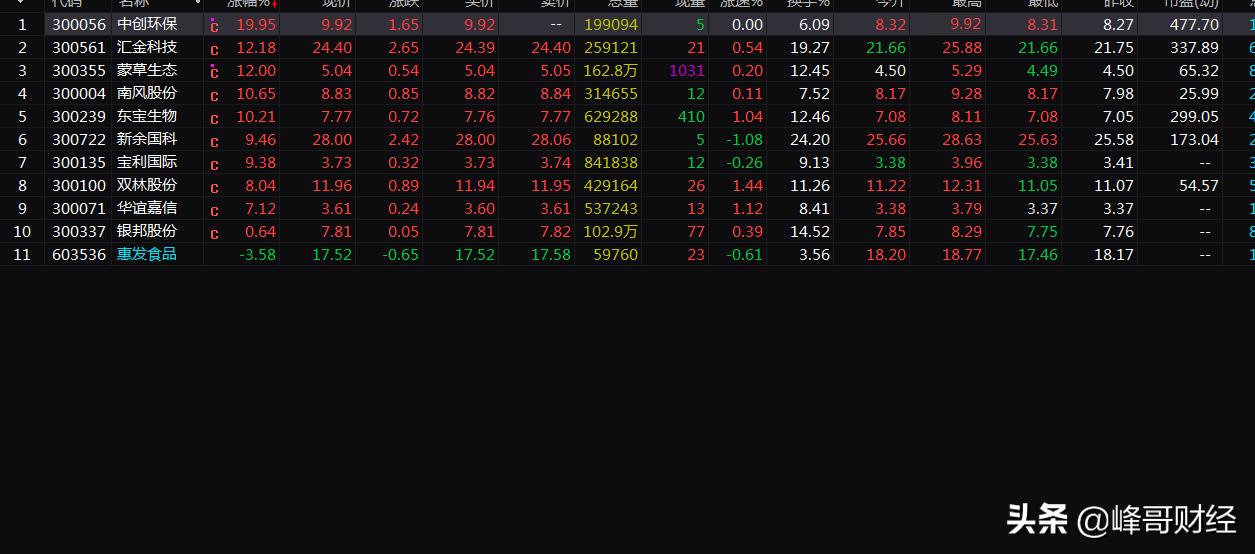Click the C marker icon beside 蒙草生态
This screenshot has height=554, width=1255.
[214, 71]
